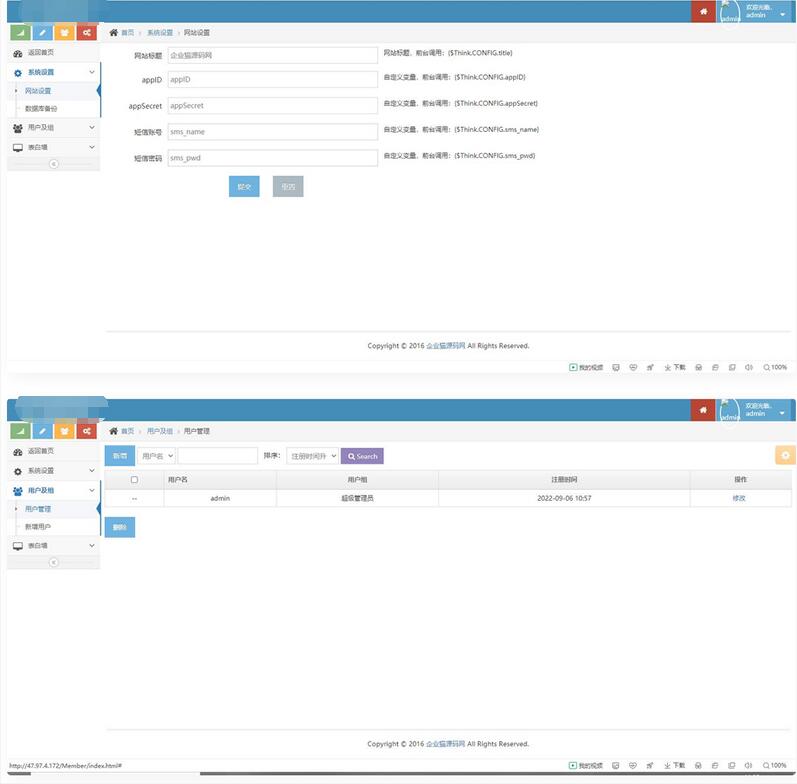This screenshot has height=784, width=797.
Task: Click the blue pencil shortcut icon on the user management page
Action: coord(42,431)
